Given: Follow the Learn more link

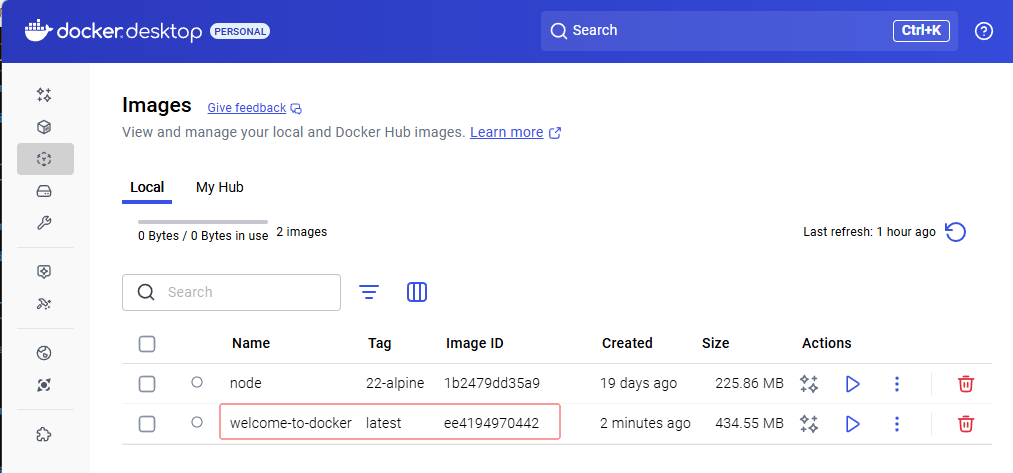Looking at the screenshot, I should [x=506, y=132].
